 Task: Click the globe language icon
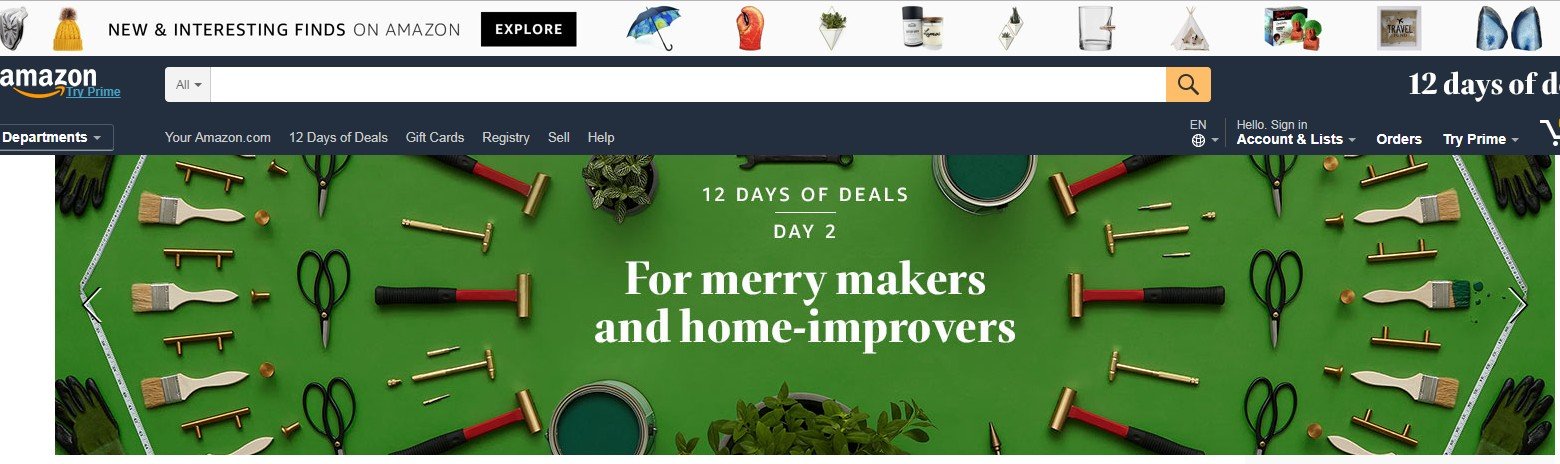1198,141
